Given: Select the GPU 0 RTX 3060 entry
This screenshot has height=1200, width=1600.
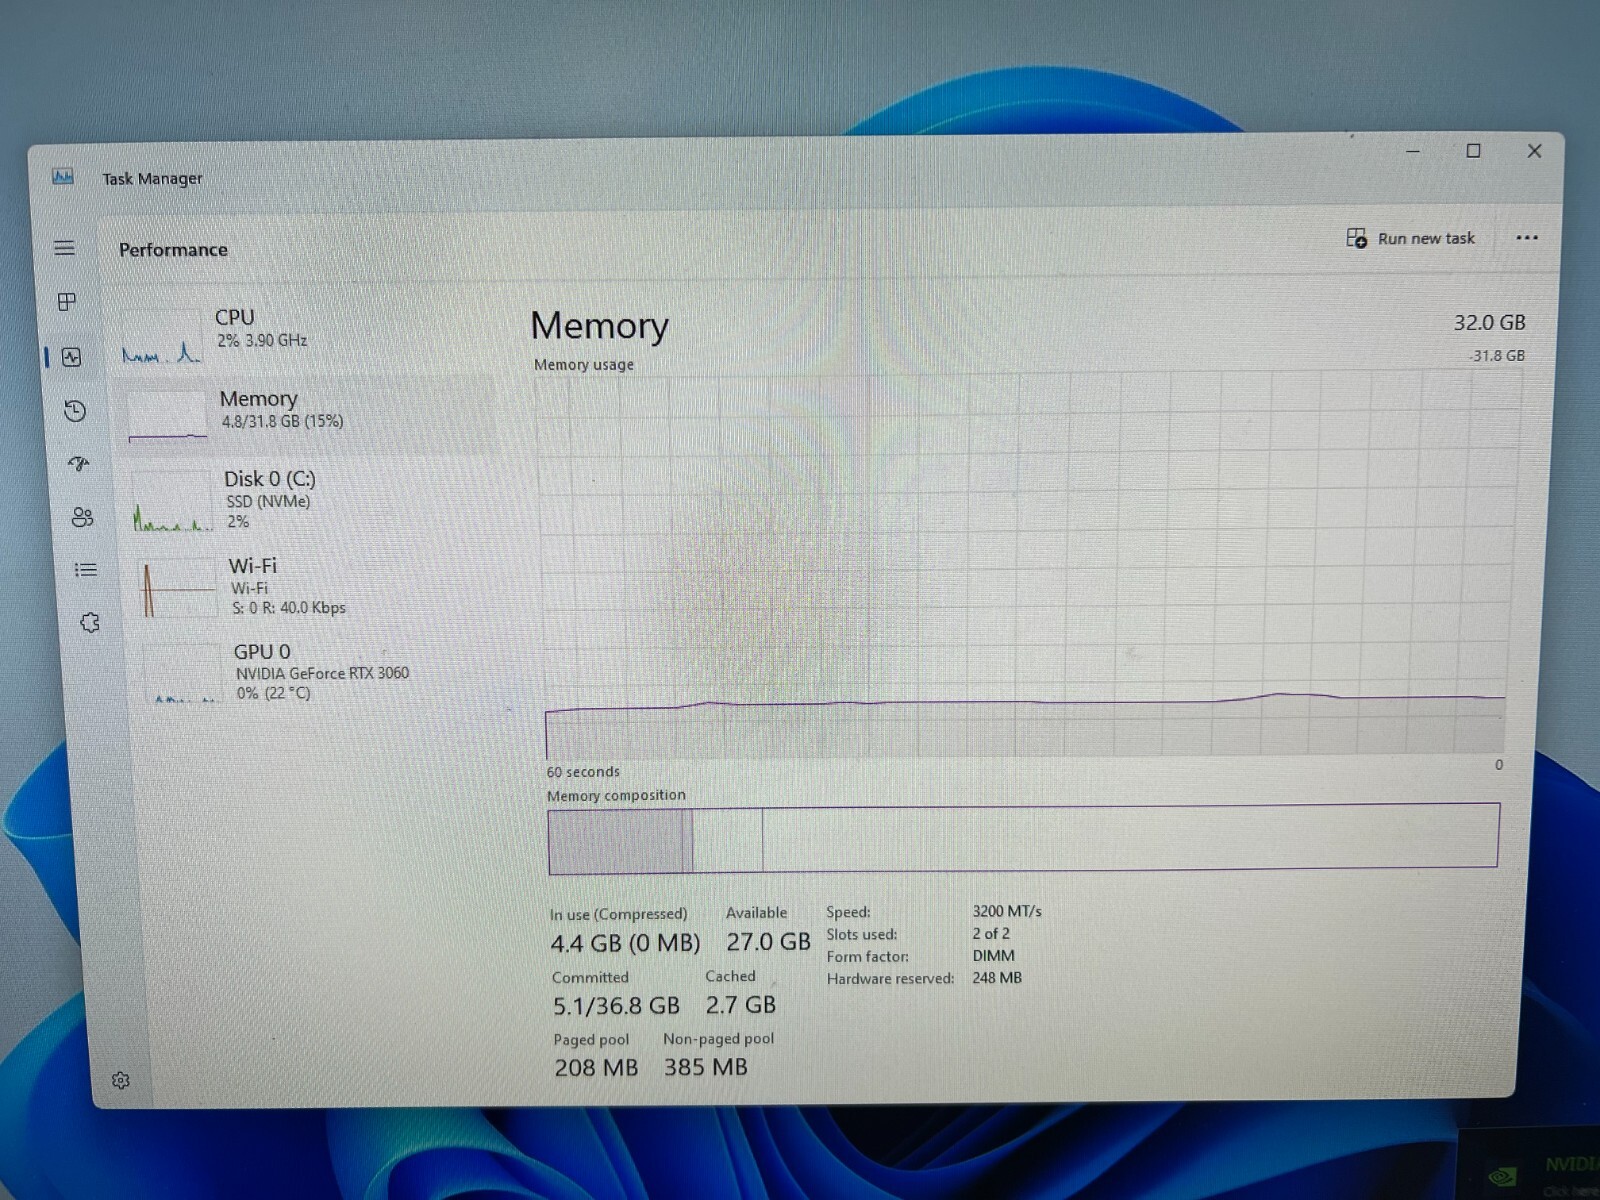Looking at the screenshot, I should [320, 672].
